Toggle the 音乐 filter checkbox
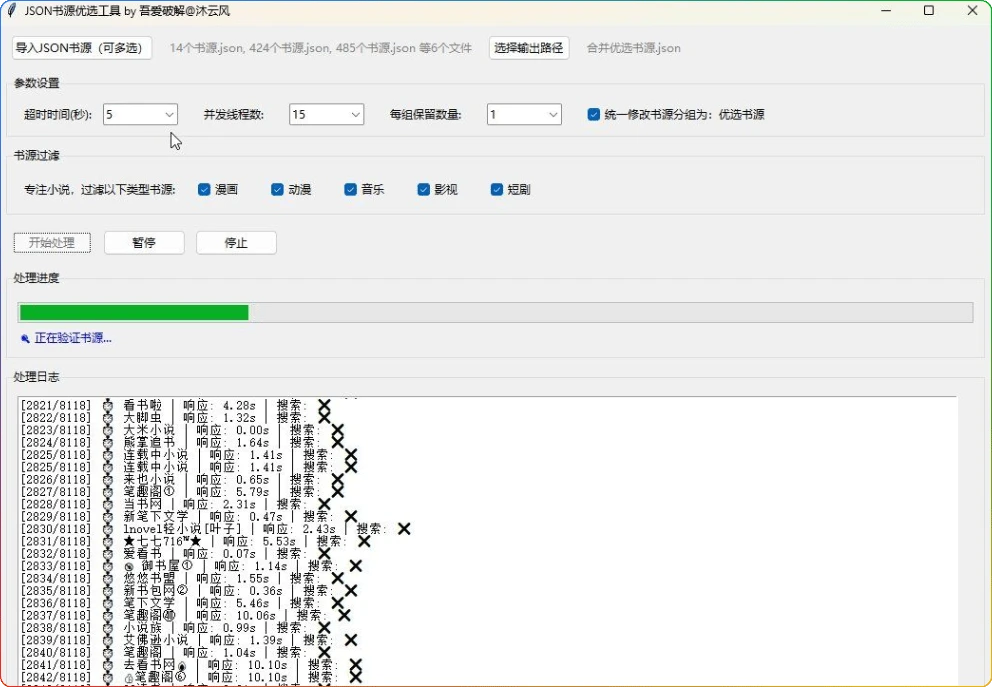This screenshot has width=992, height=687. coord(351,189)
